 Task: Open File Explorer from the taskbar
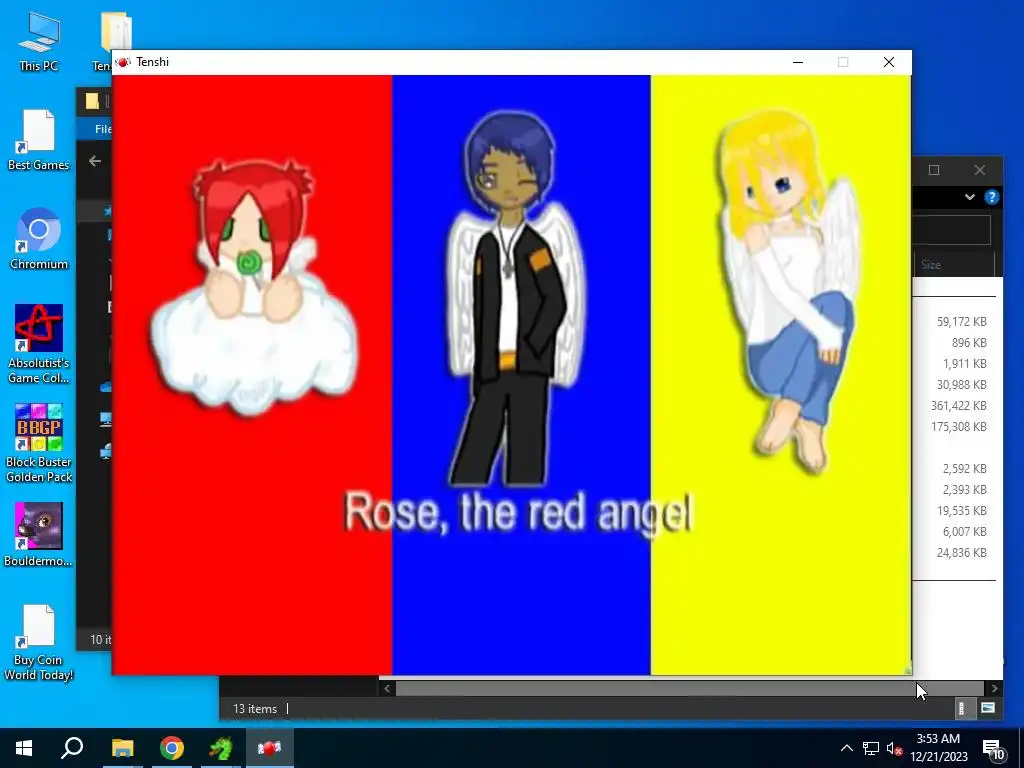(x=122, y=748)
